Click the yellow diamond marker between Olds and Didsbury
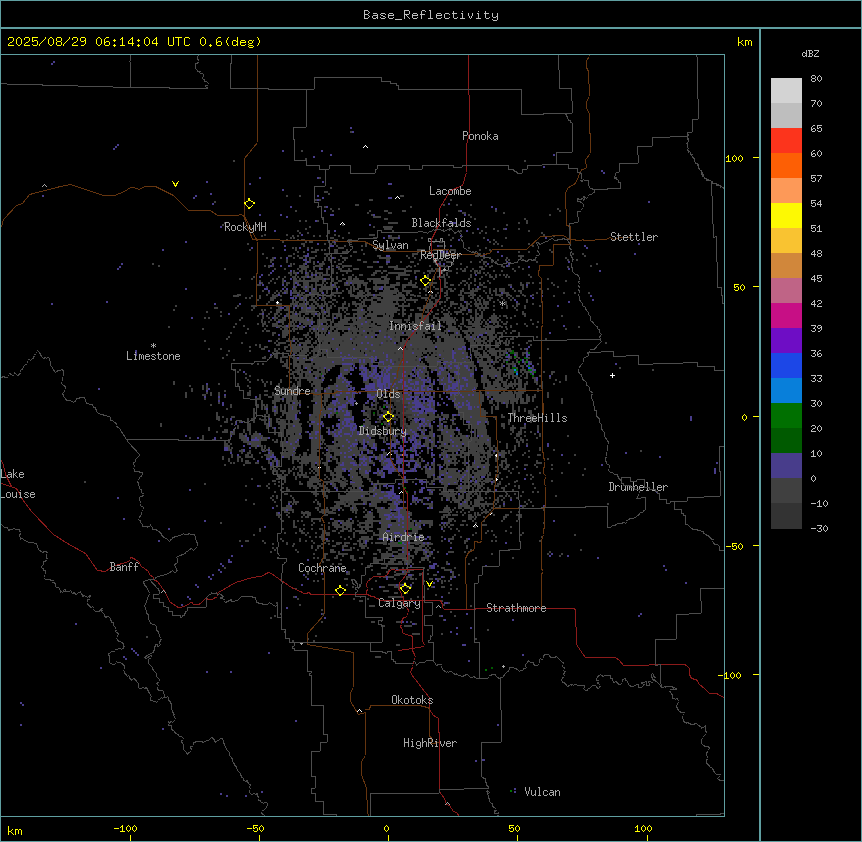This screenshot has width=862, height=842. [x=388, y=417]
